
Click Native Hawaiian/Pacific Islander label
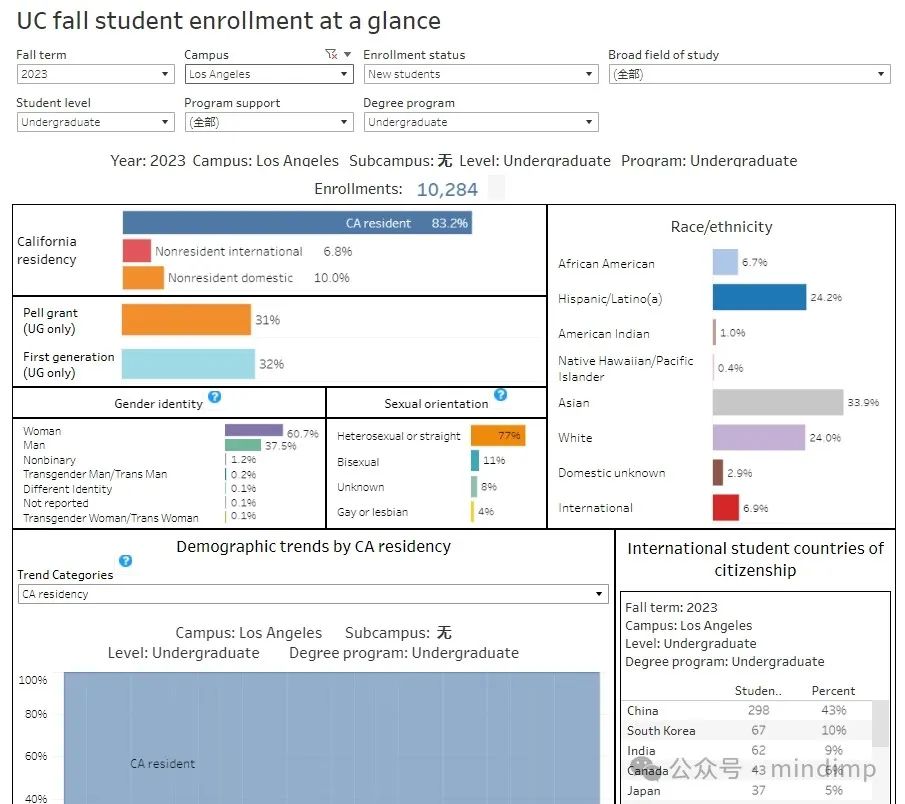(x=626, y=368)
